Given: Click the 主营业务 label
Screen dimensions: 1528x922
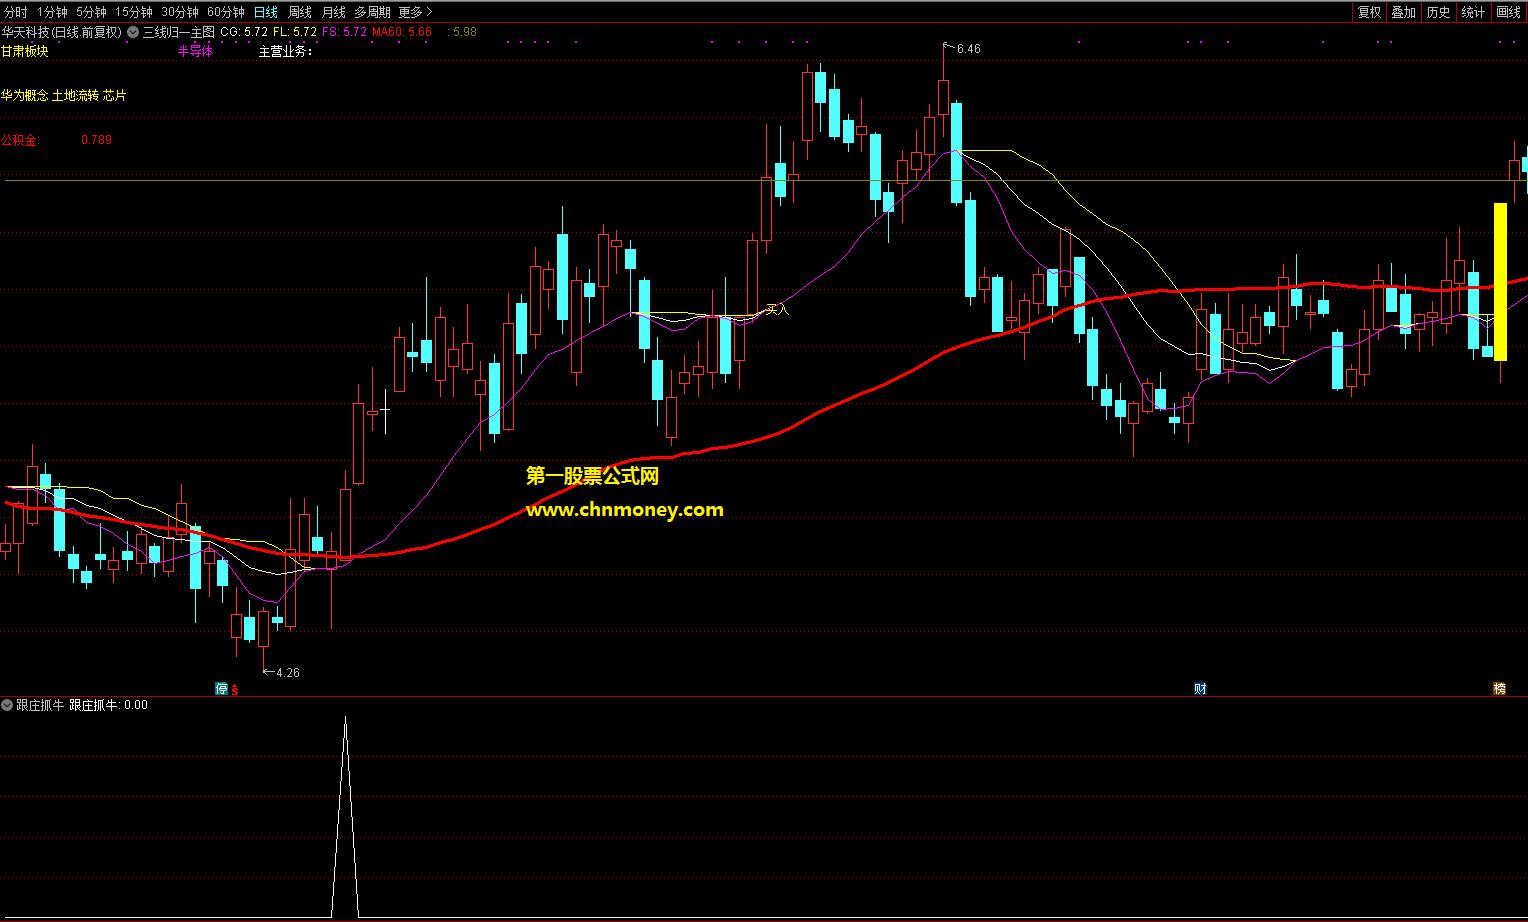Looking at the screenshot, I should [285, 51].
